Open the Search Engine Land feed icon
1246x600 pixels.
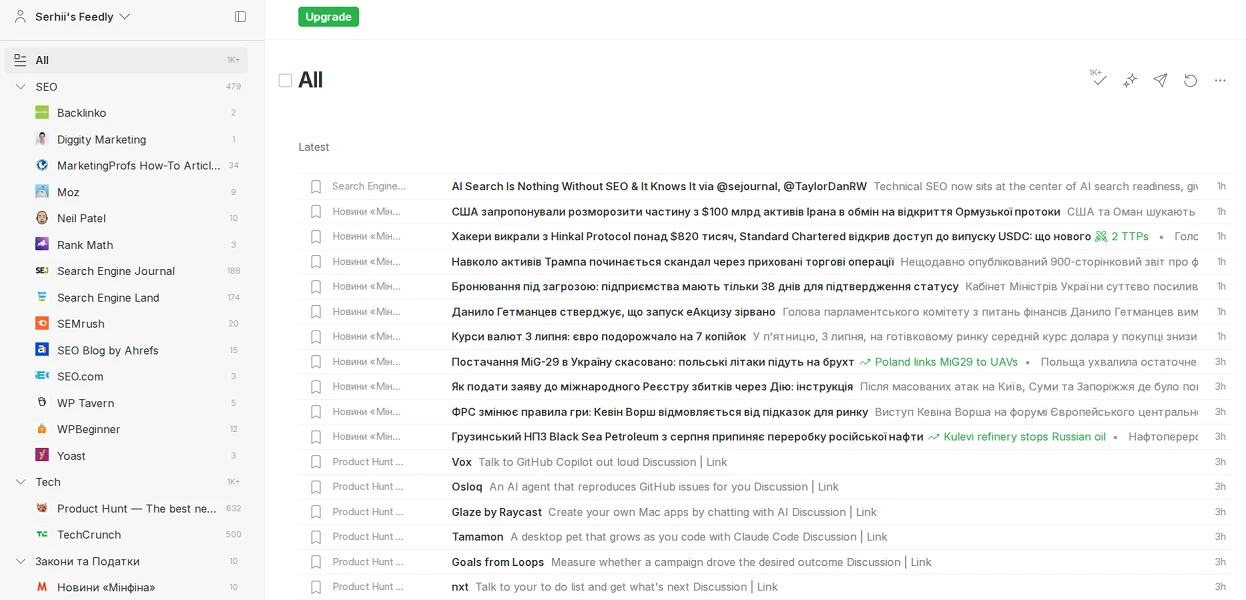point(42,297)
